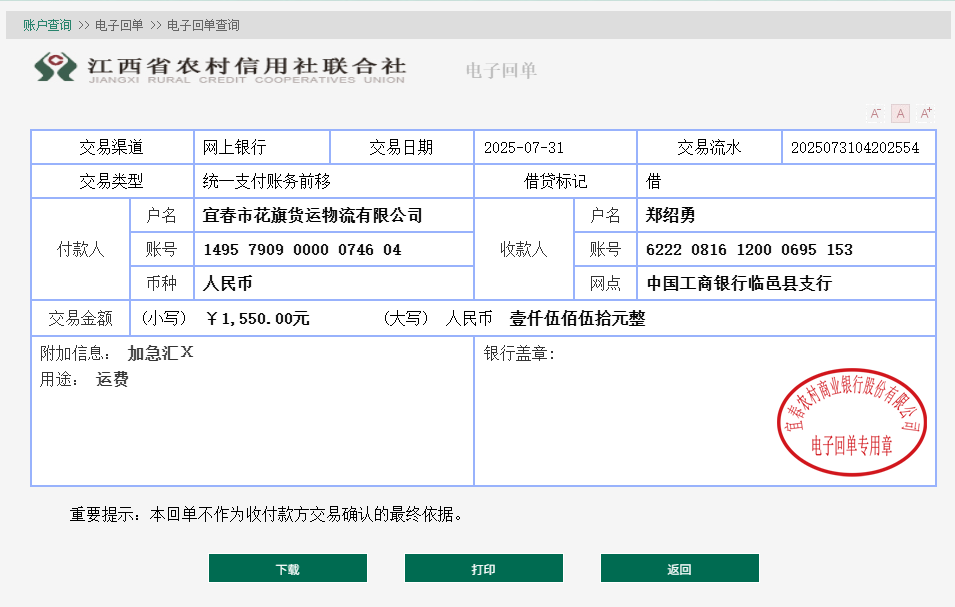The width and height of the screenshot is (955, 607).
Task: Click the Jiangxi Rural Credit Cooperatives logo
Action: point(220,68)
